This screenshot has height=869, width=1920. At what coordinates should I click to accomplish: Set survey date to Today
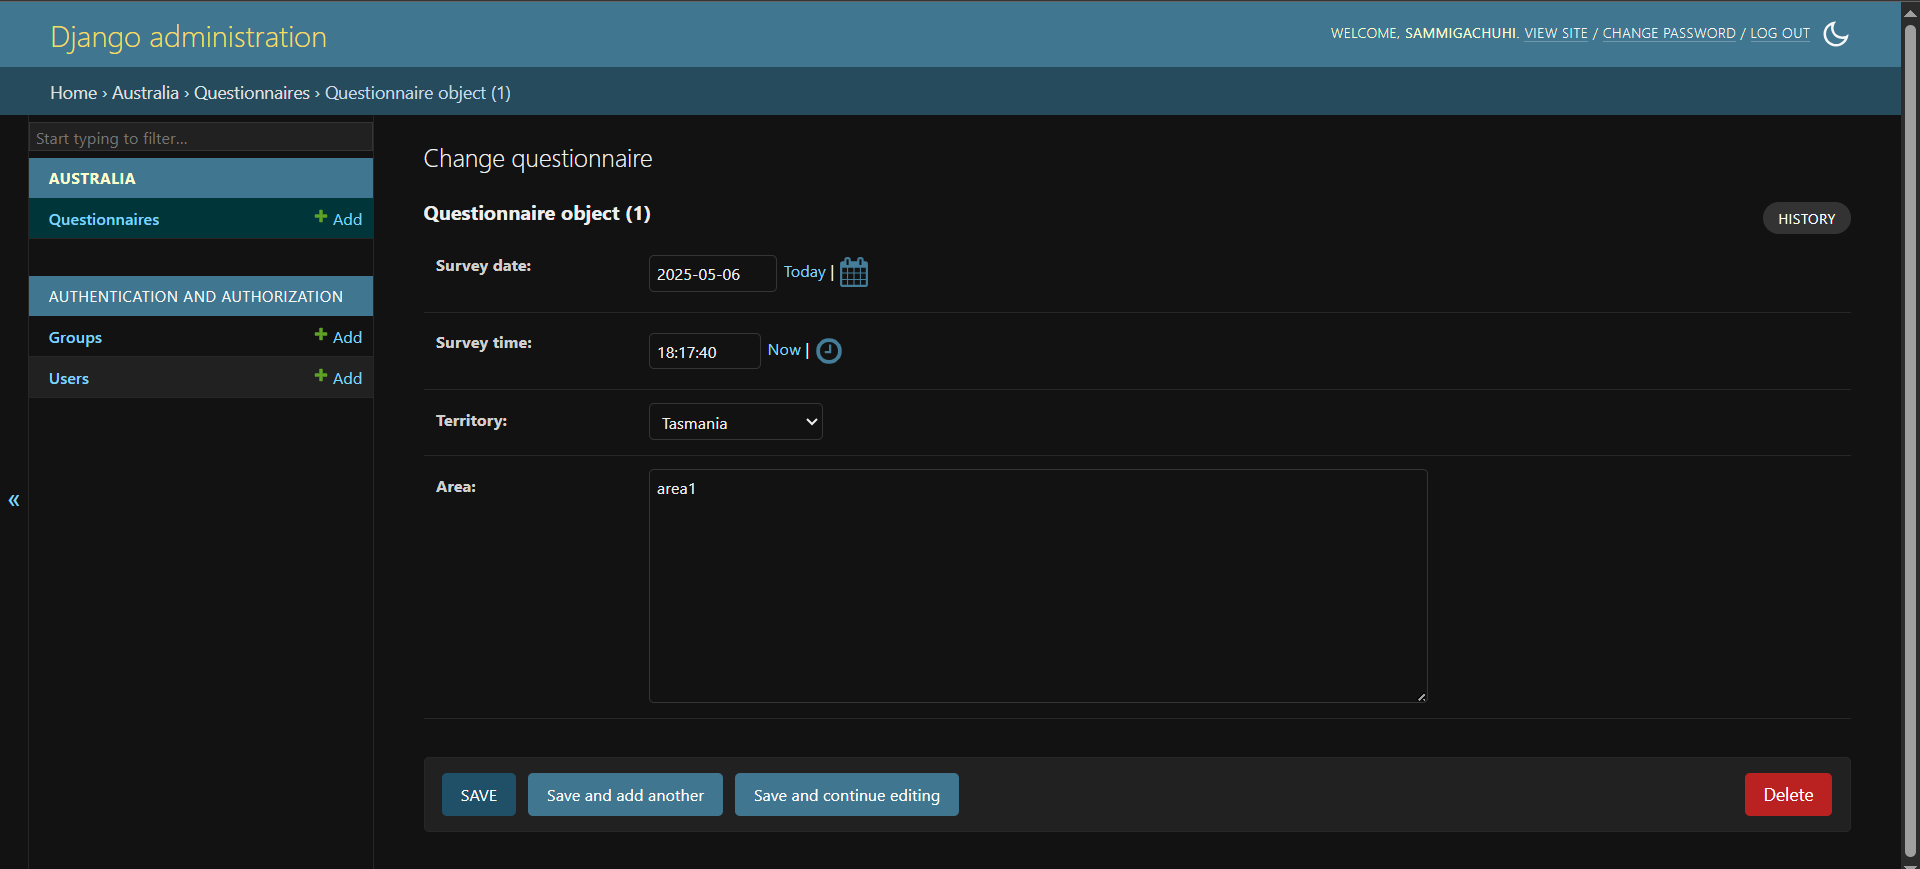(x=804, y=272)
